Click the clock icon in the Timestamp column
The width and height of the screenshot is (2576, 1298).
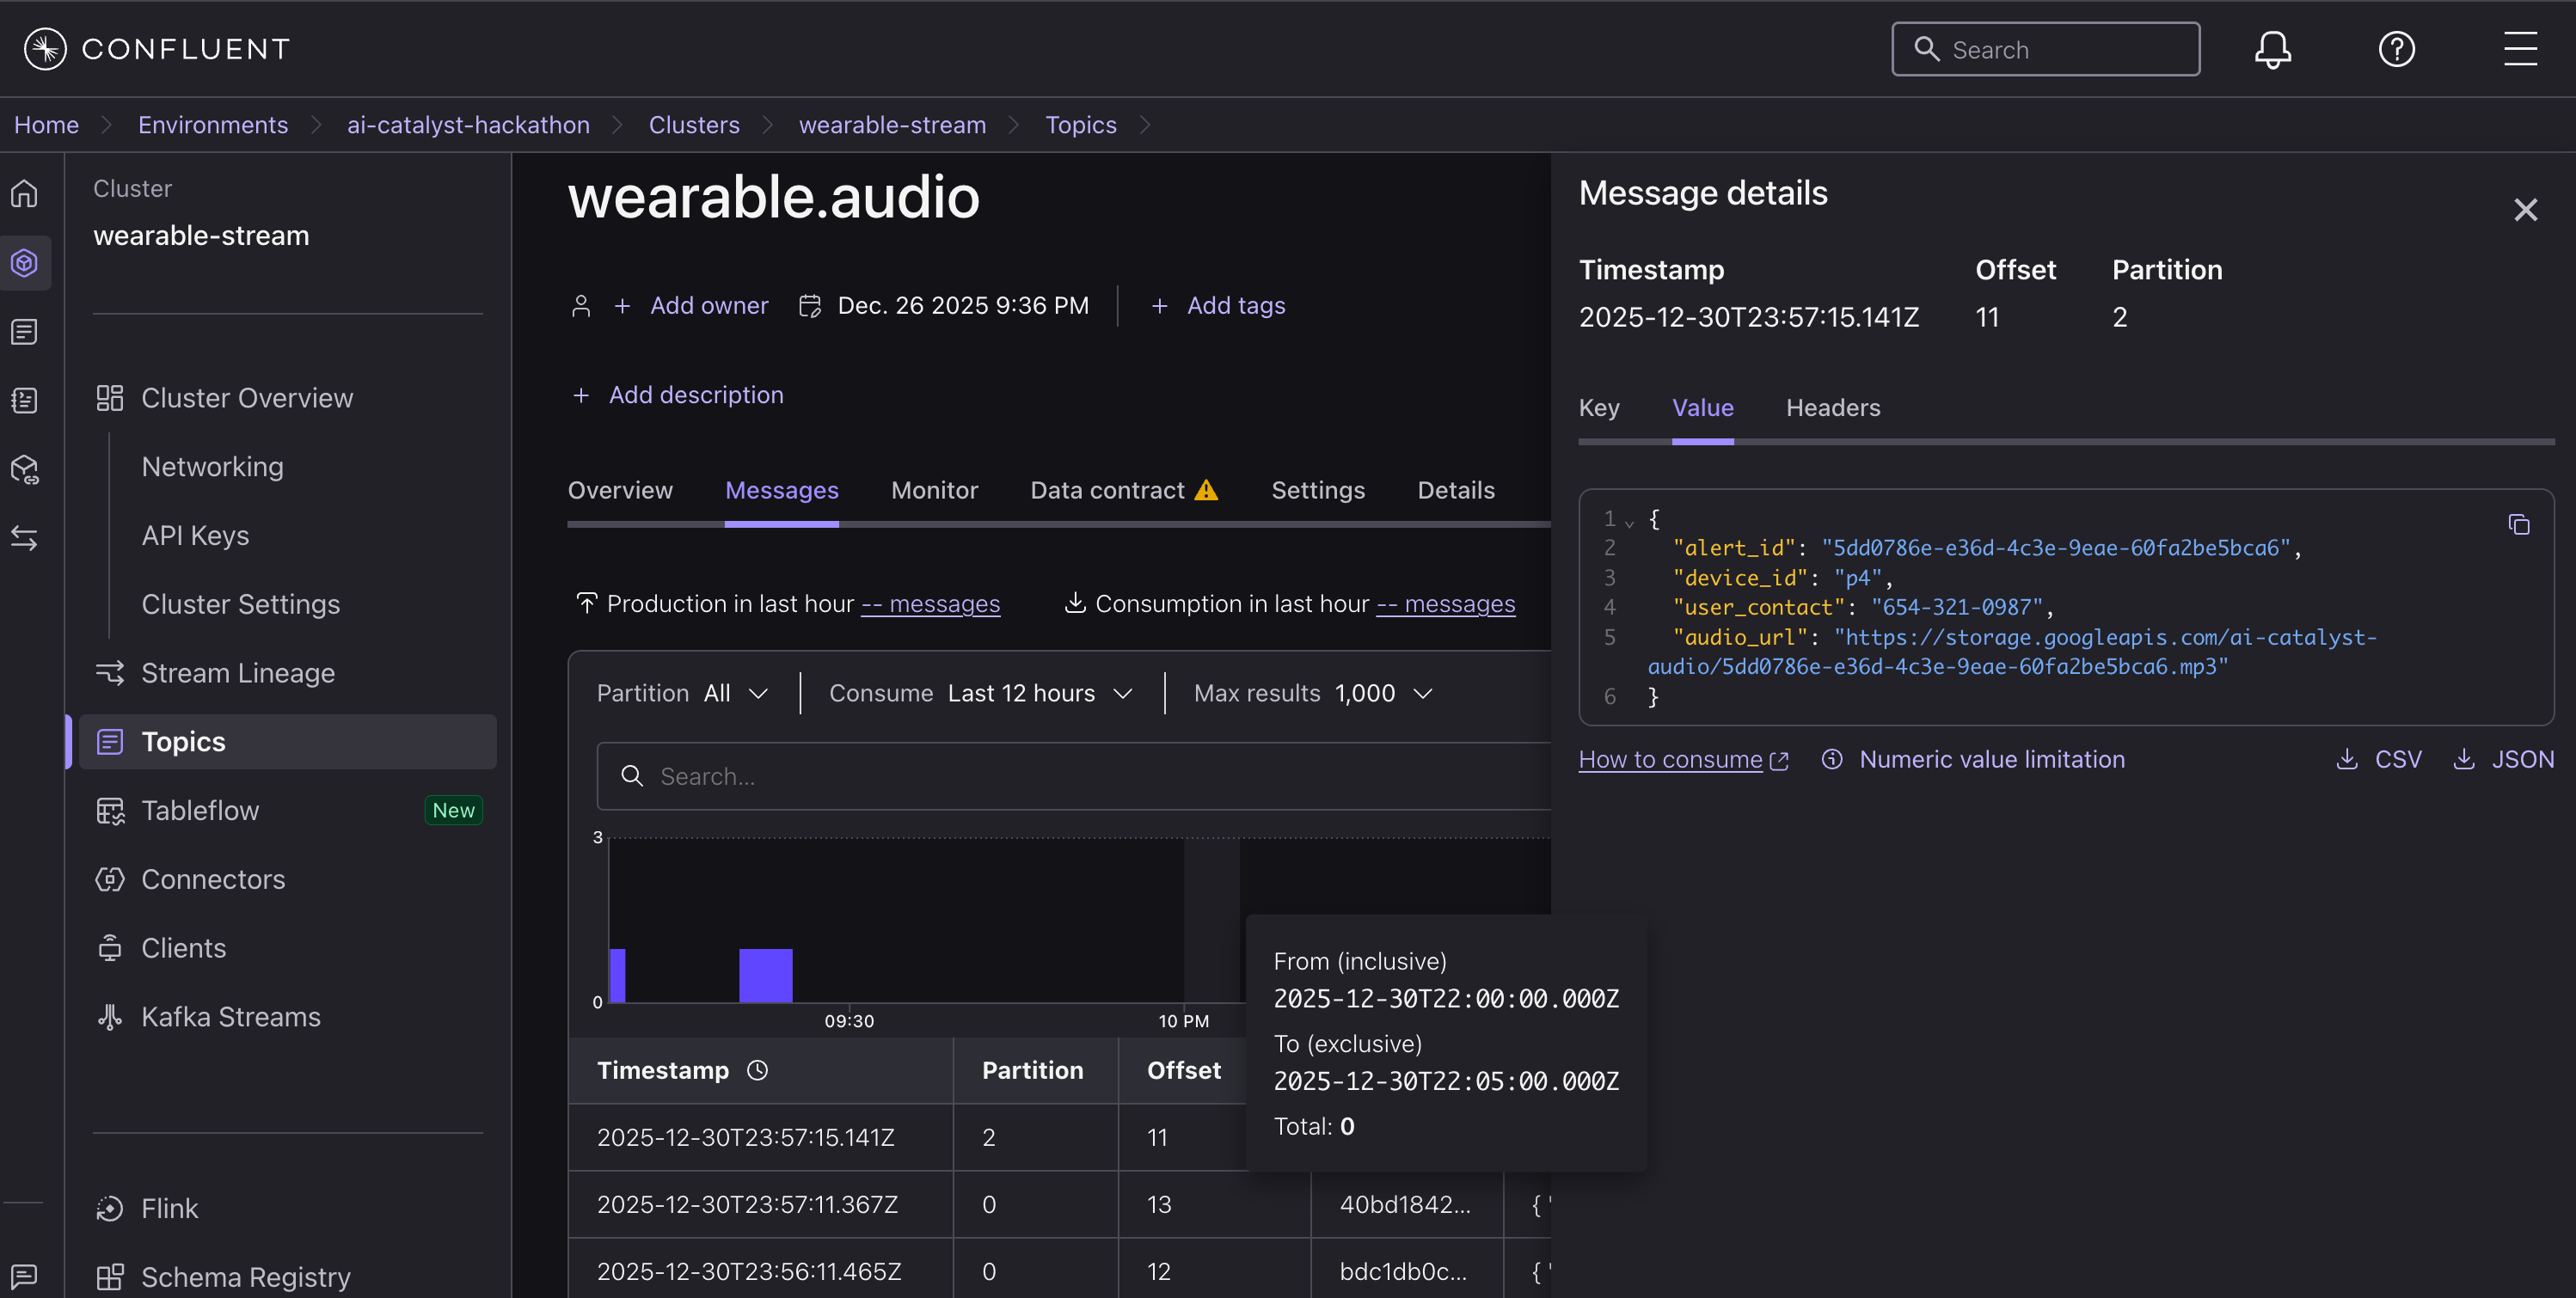pos(757,1070)
